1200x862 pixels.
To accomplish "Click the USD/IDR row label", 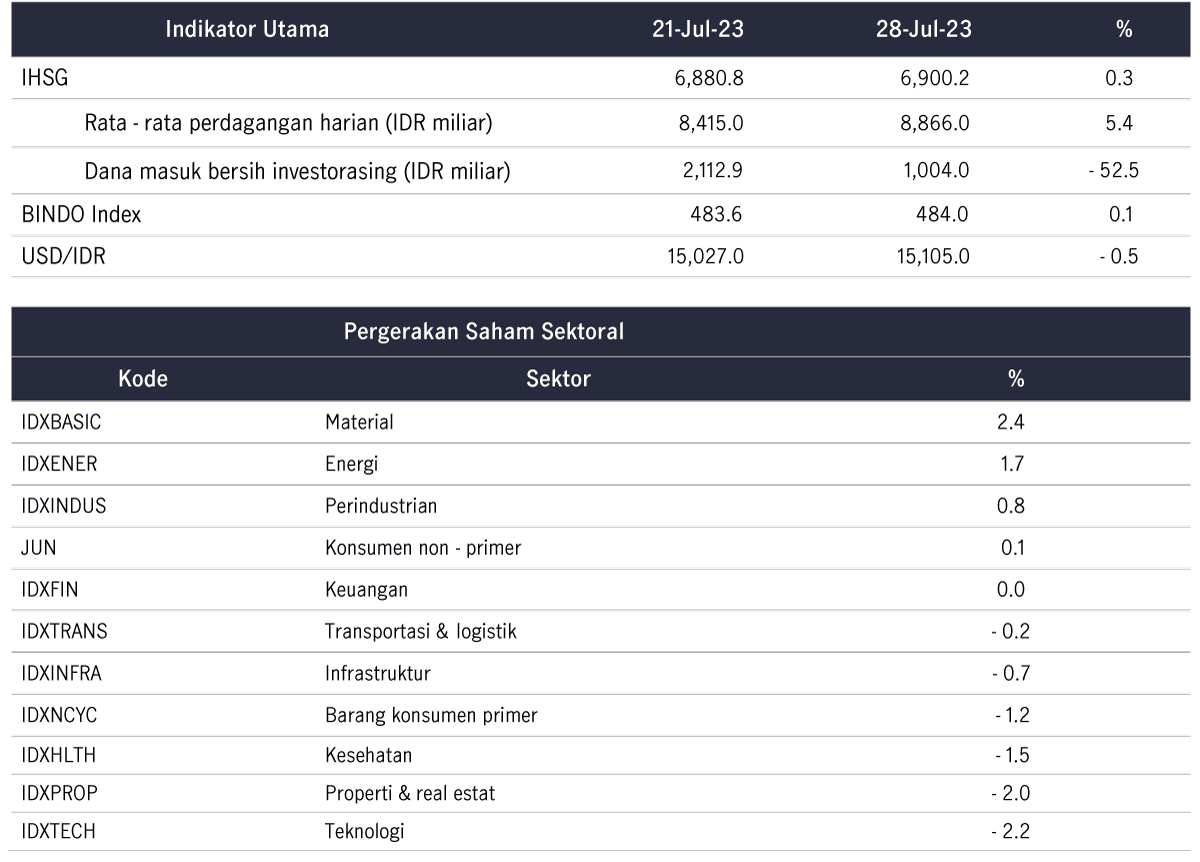I will click(x=63, y=257).
